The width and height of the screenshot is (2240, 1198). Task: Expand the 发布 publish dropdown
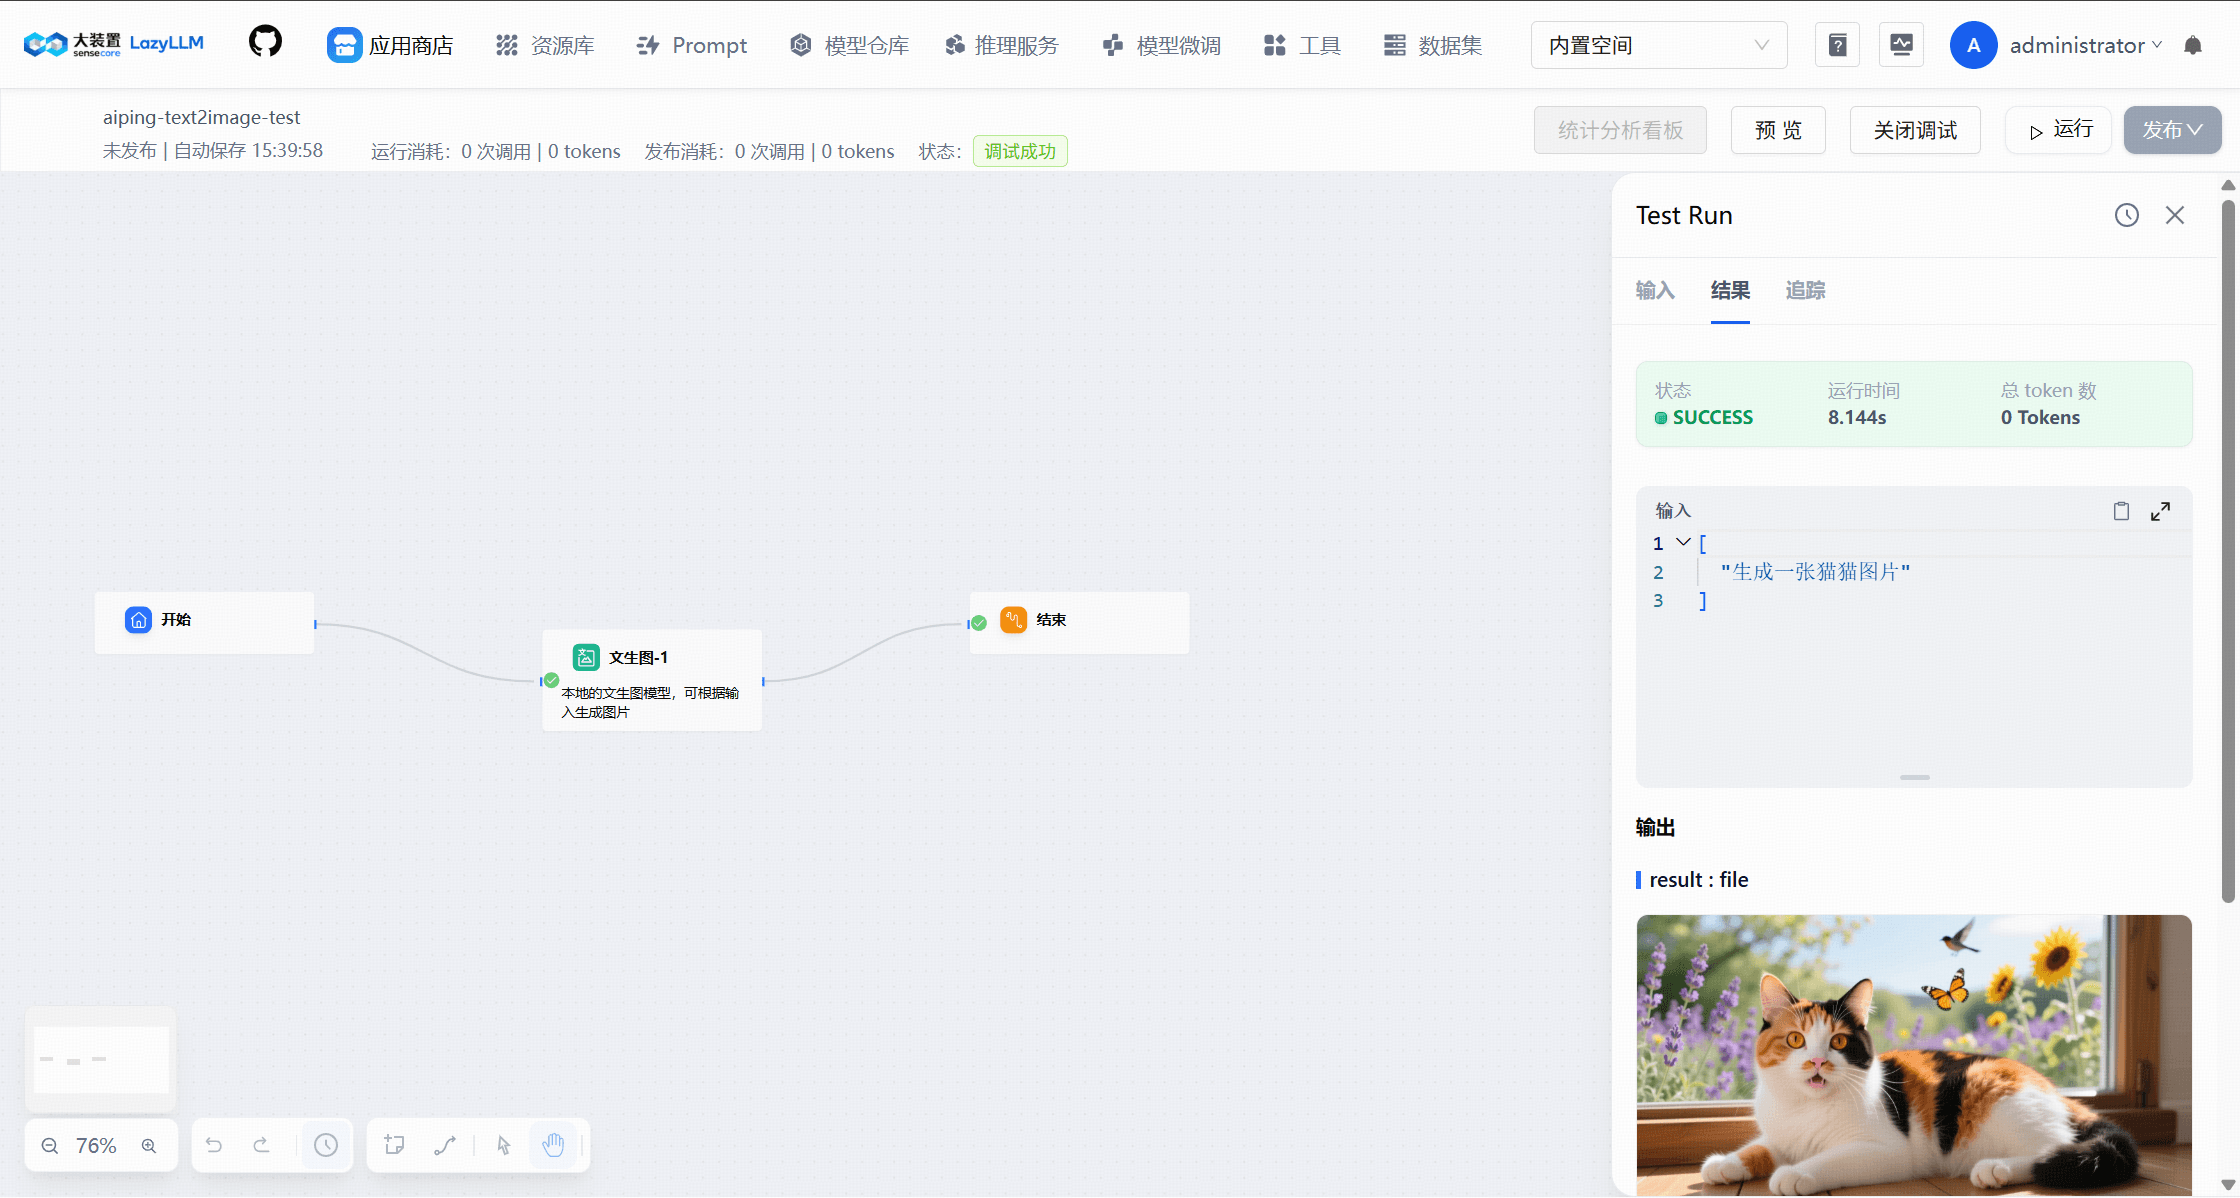2172,130
